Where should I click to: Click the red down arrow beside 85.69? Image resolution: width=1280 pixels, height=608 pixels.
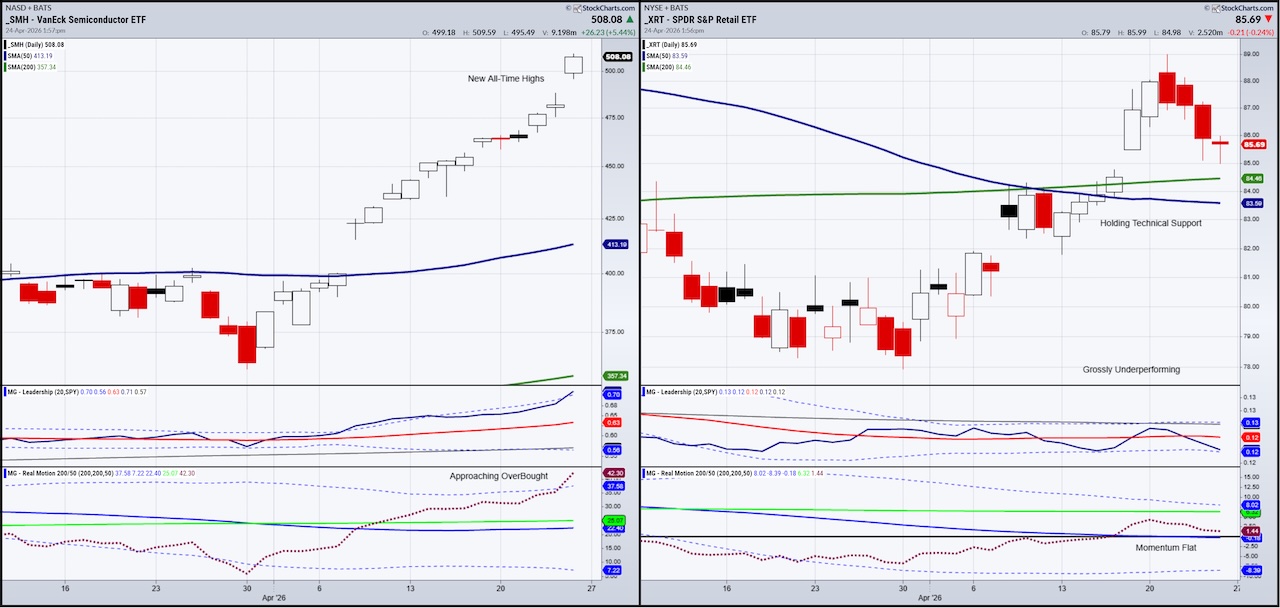(x=1270, y=18)
